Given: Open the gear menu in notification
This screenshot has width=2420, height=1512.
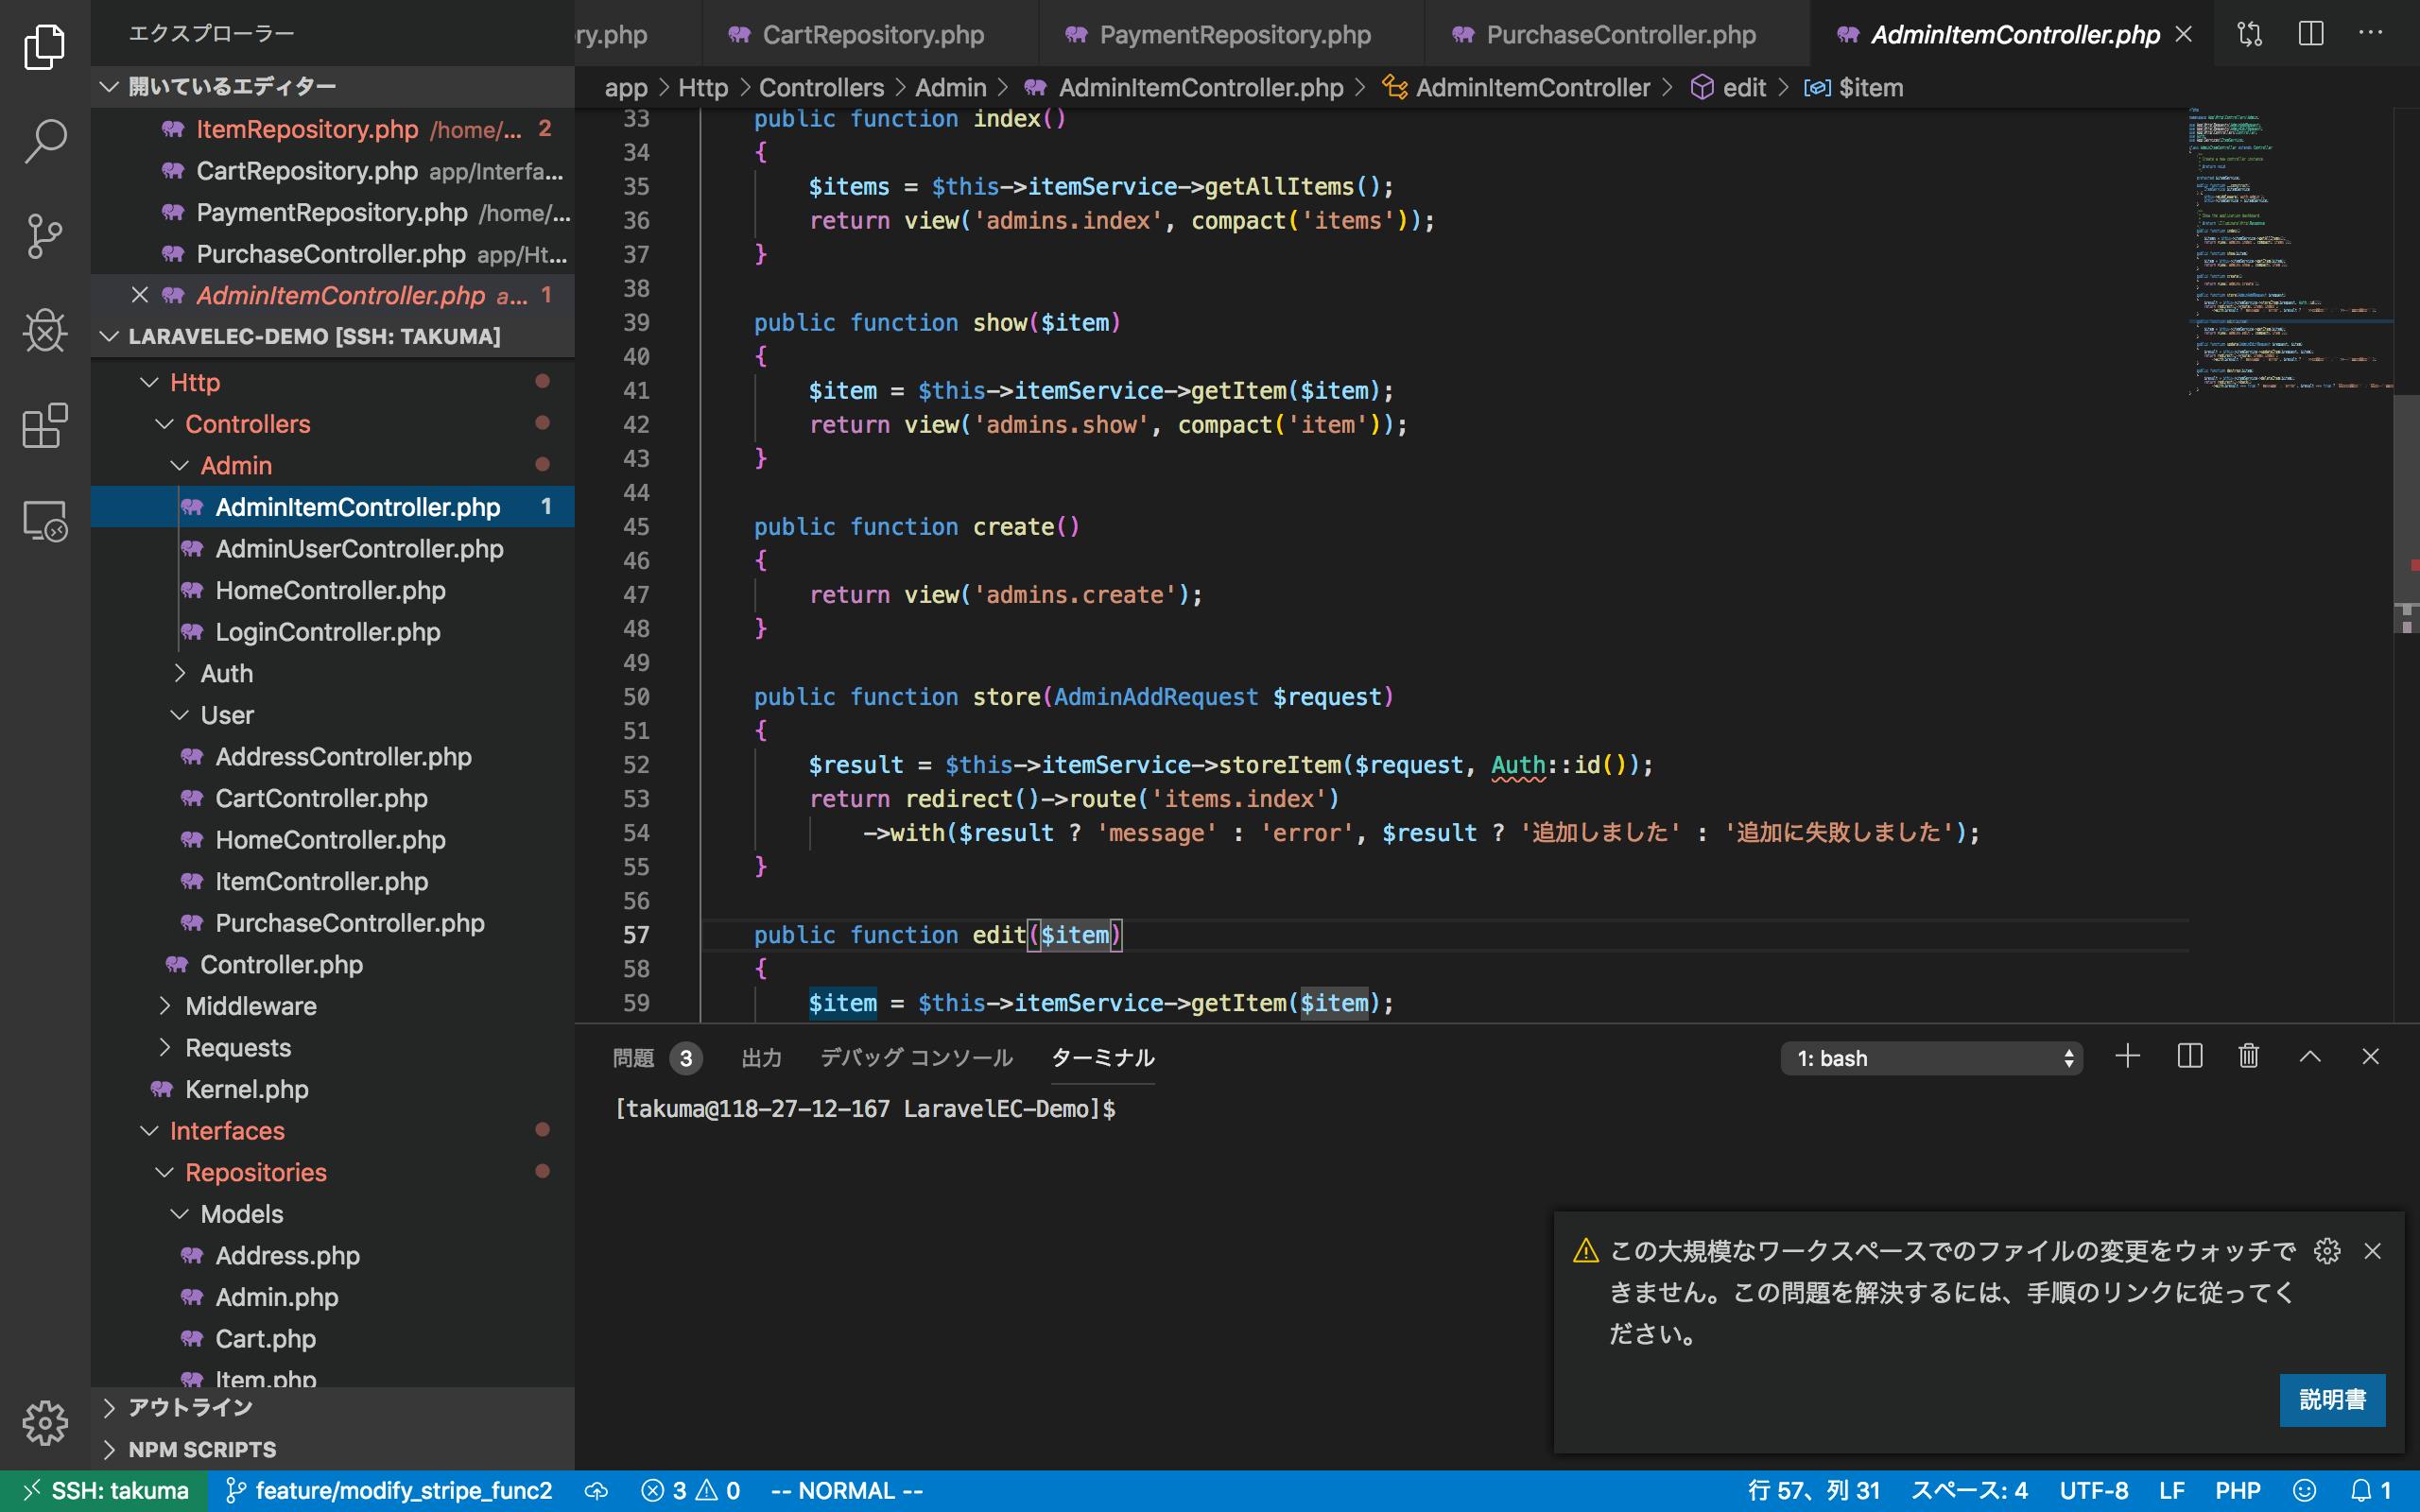Looking at the screenshot, I should click(x=2327, y=1251).
